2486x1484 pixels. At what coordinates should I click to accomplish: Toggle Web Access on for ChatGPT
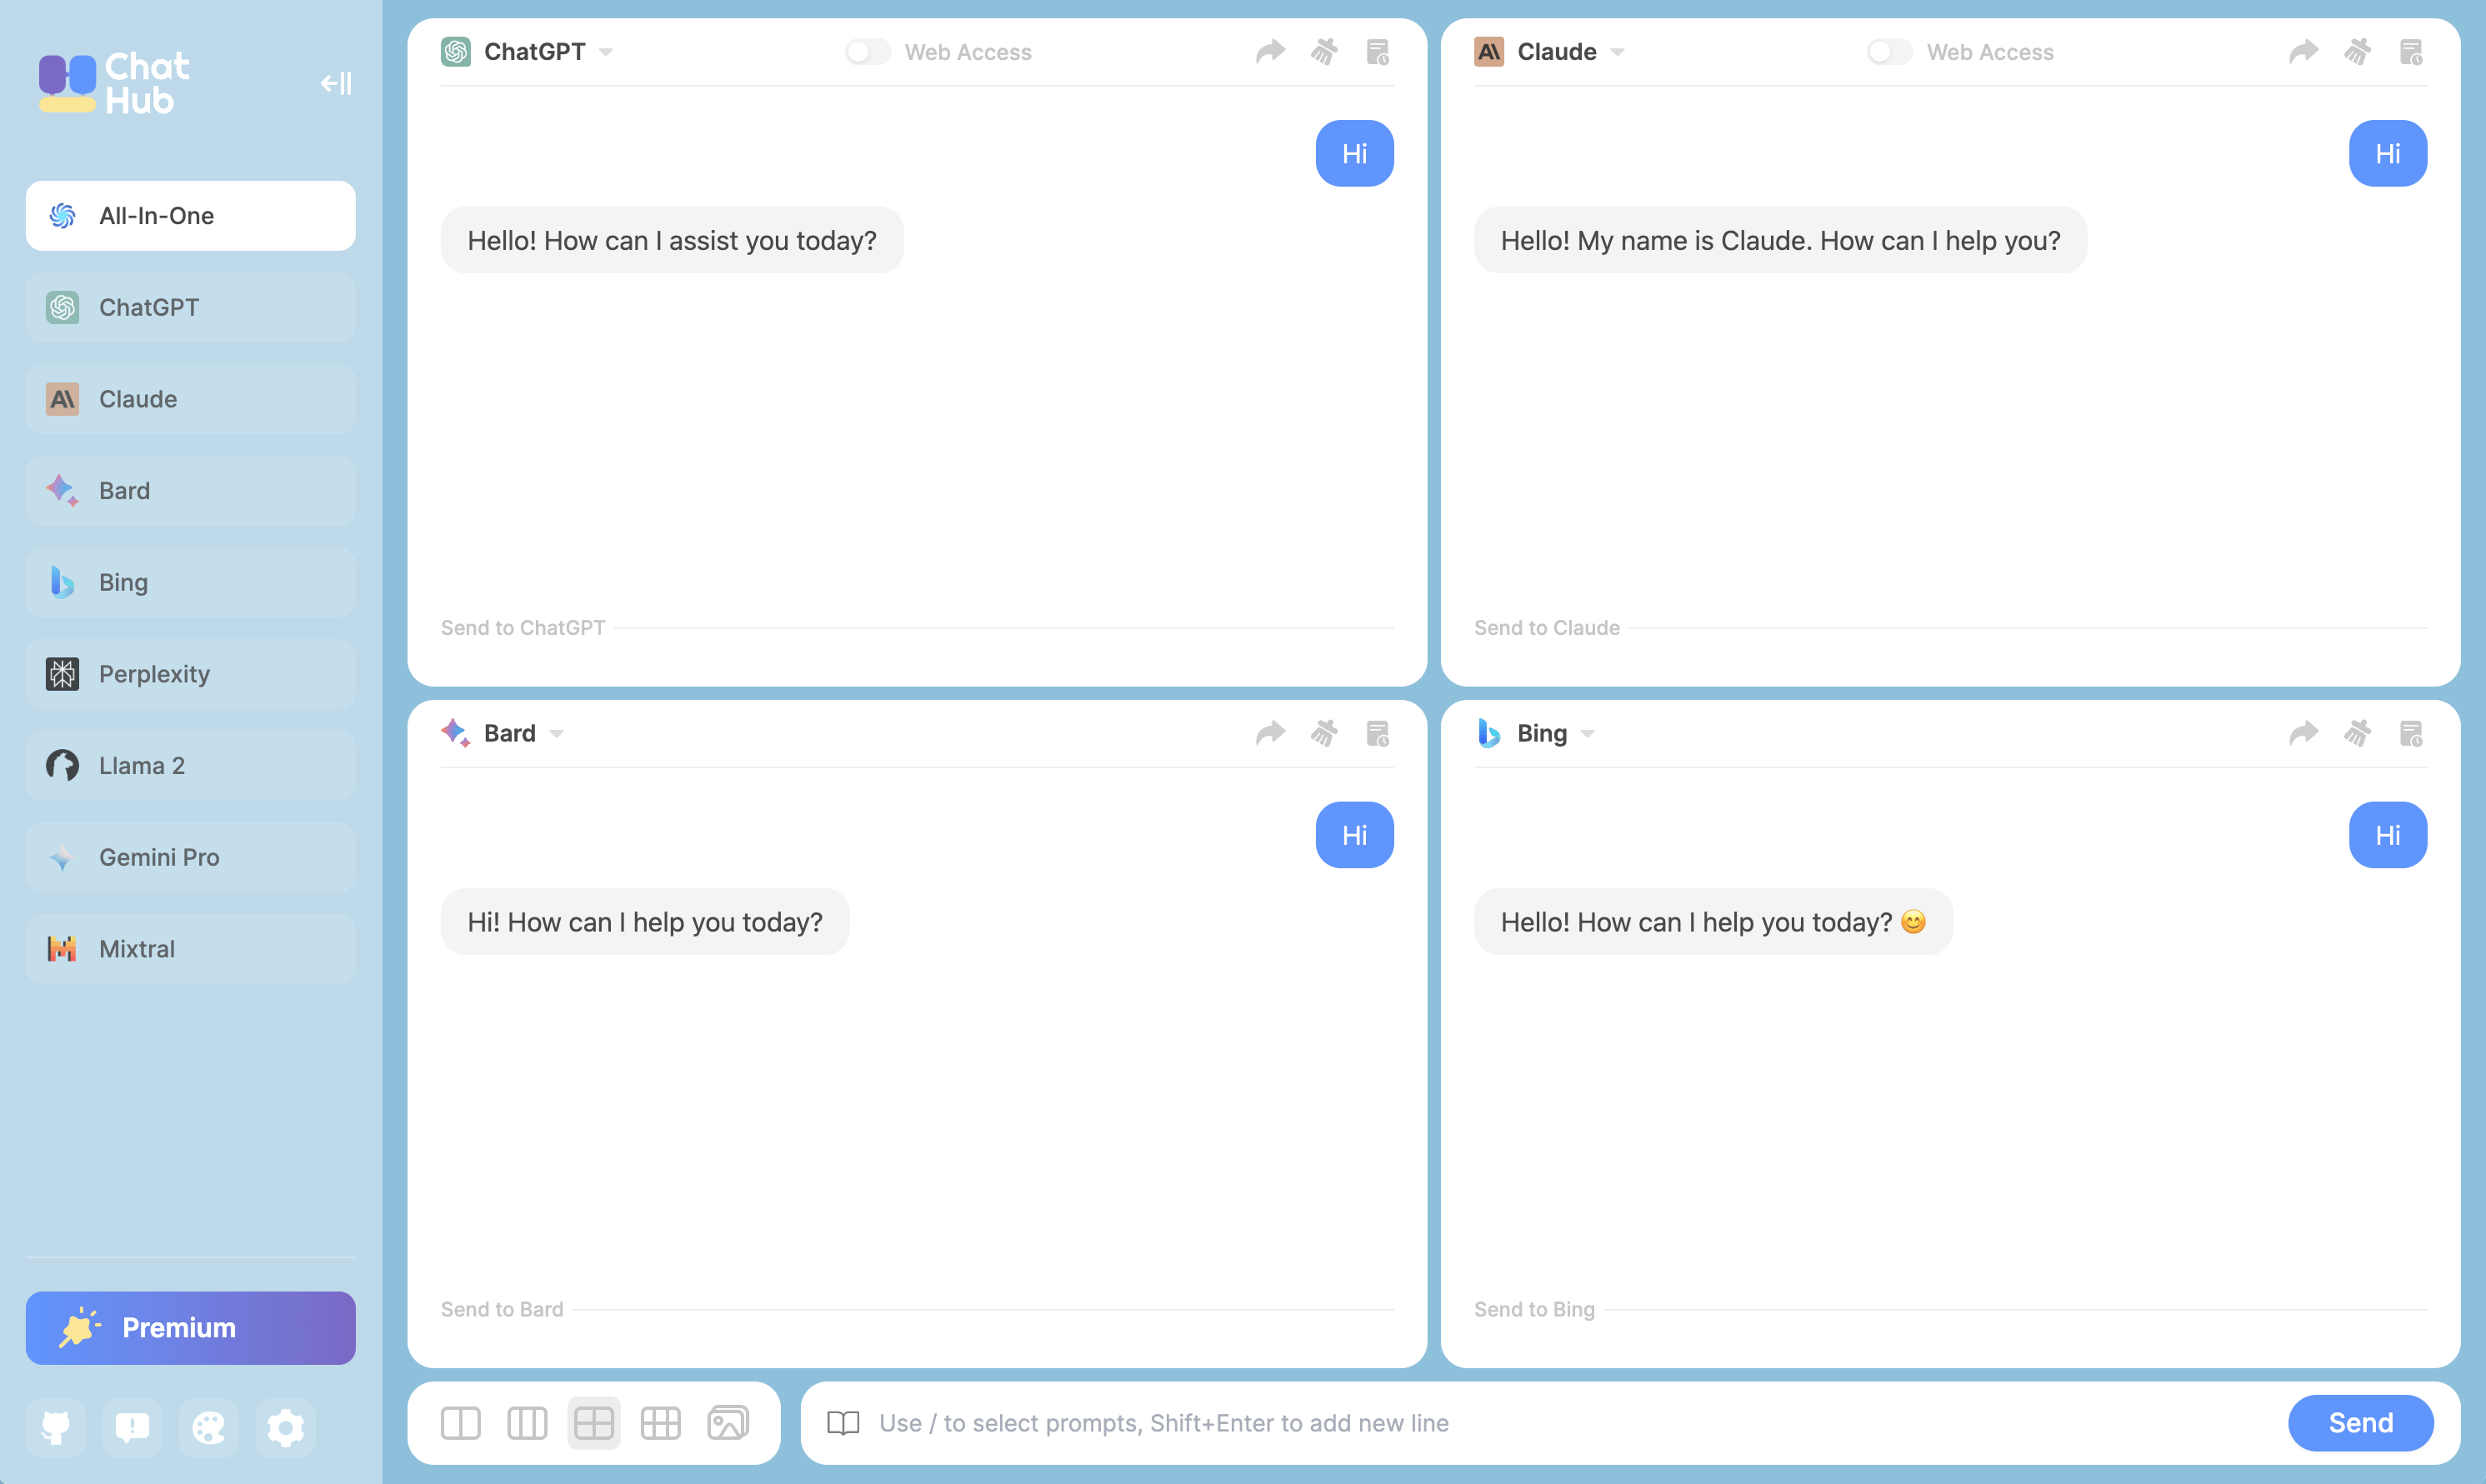pos(868,51)
